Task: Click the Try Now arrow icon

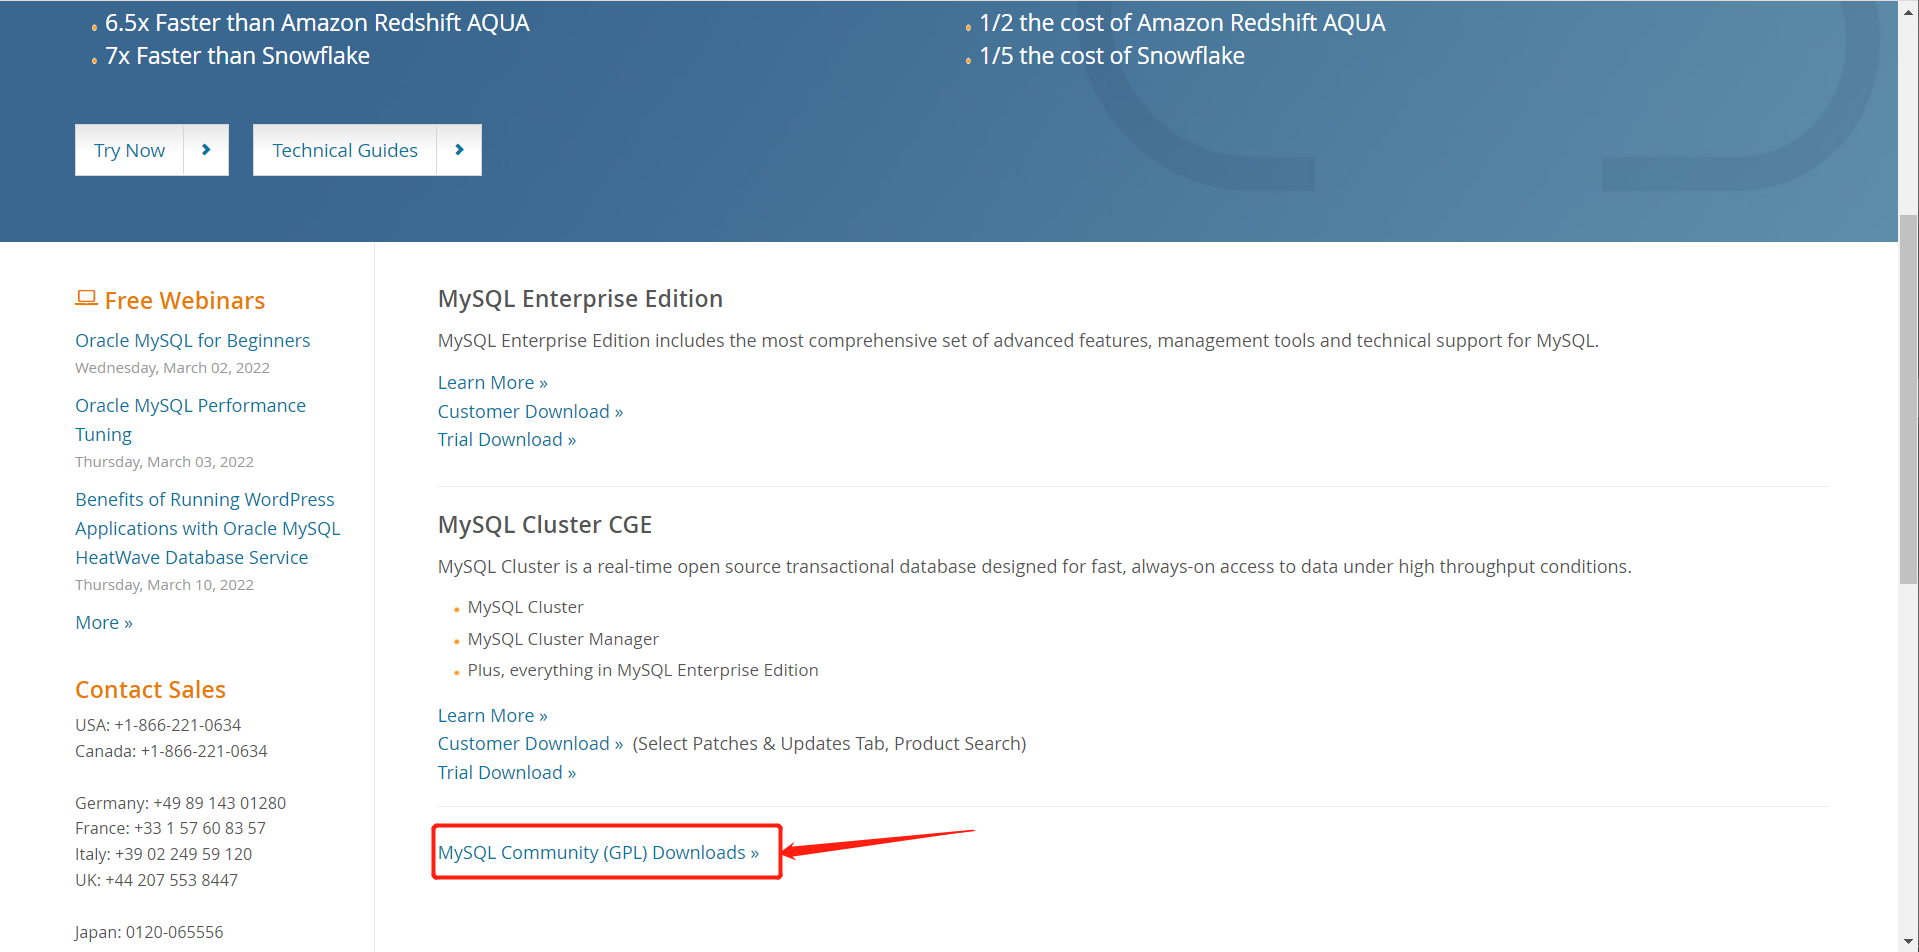Action: [x=206, y=150]
